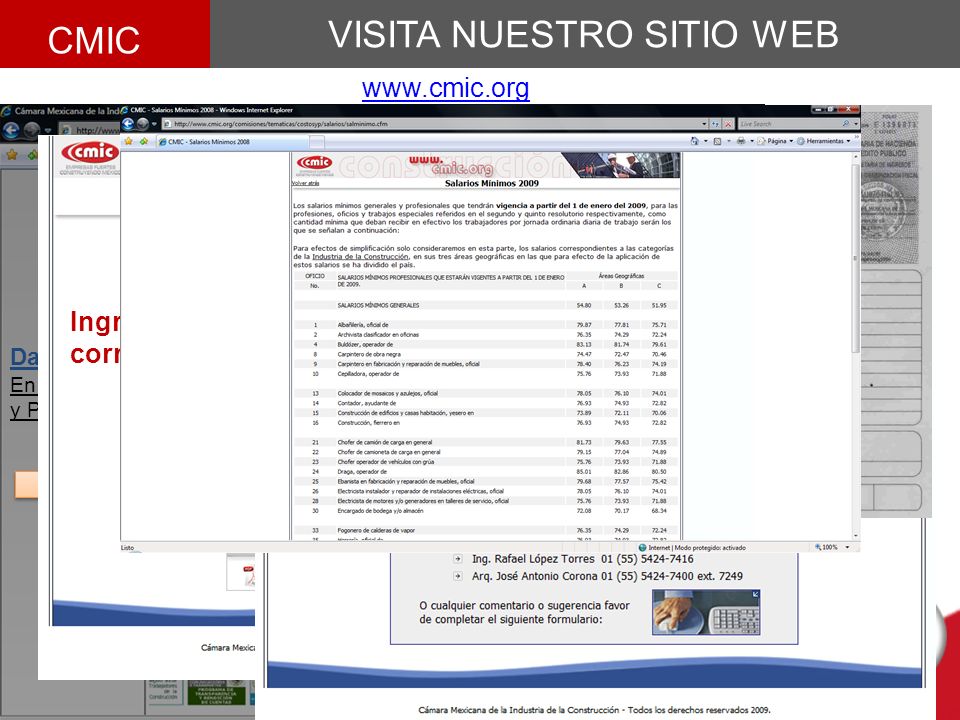Open the 100% zoom level control in status bar
The width and height of the screenshot is (960, 720).
pos(833,547)
